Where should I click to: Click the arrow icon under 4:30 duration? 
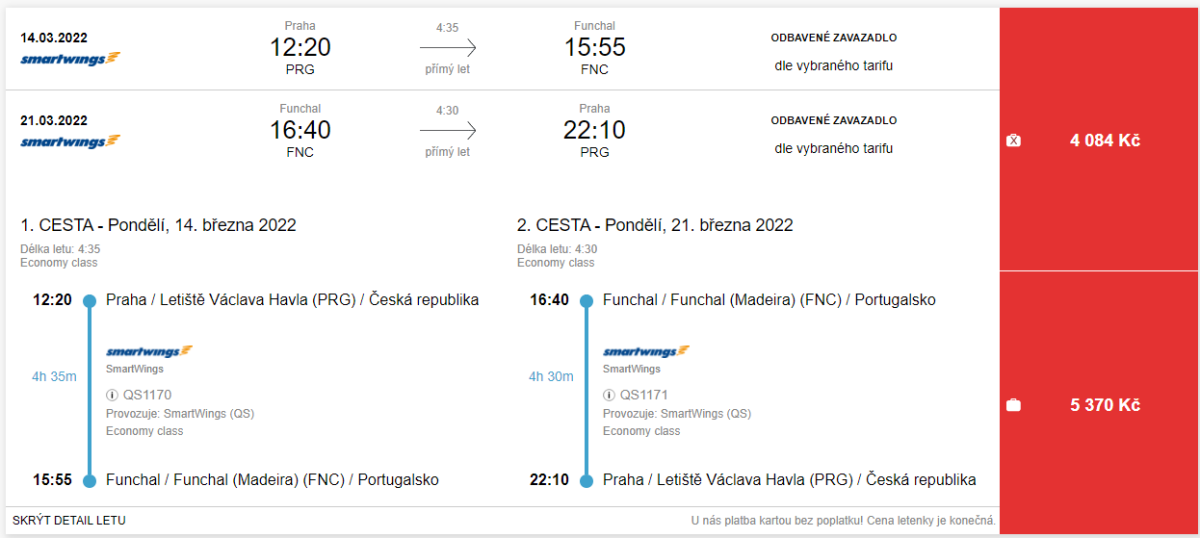point(447,131)
